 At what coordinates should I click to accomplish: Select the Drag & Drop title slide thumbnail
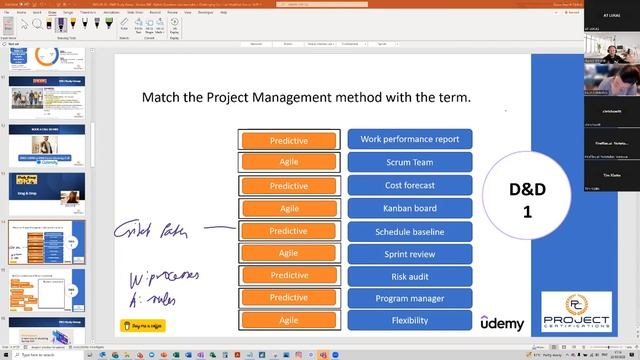pyautogui.click(x=47, y=194)
